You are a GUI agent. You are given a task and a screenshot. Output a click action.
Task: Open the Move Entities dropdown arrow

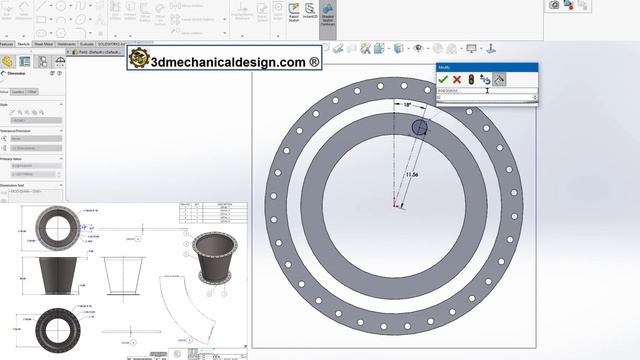(224, 33)
